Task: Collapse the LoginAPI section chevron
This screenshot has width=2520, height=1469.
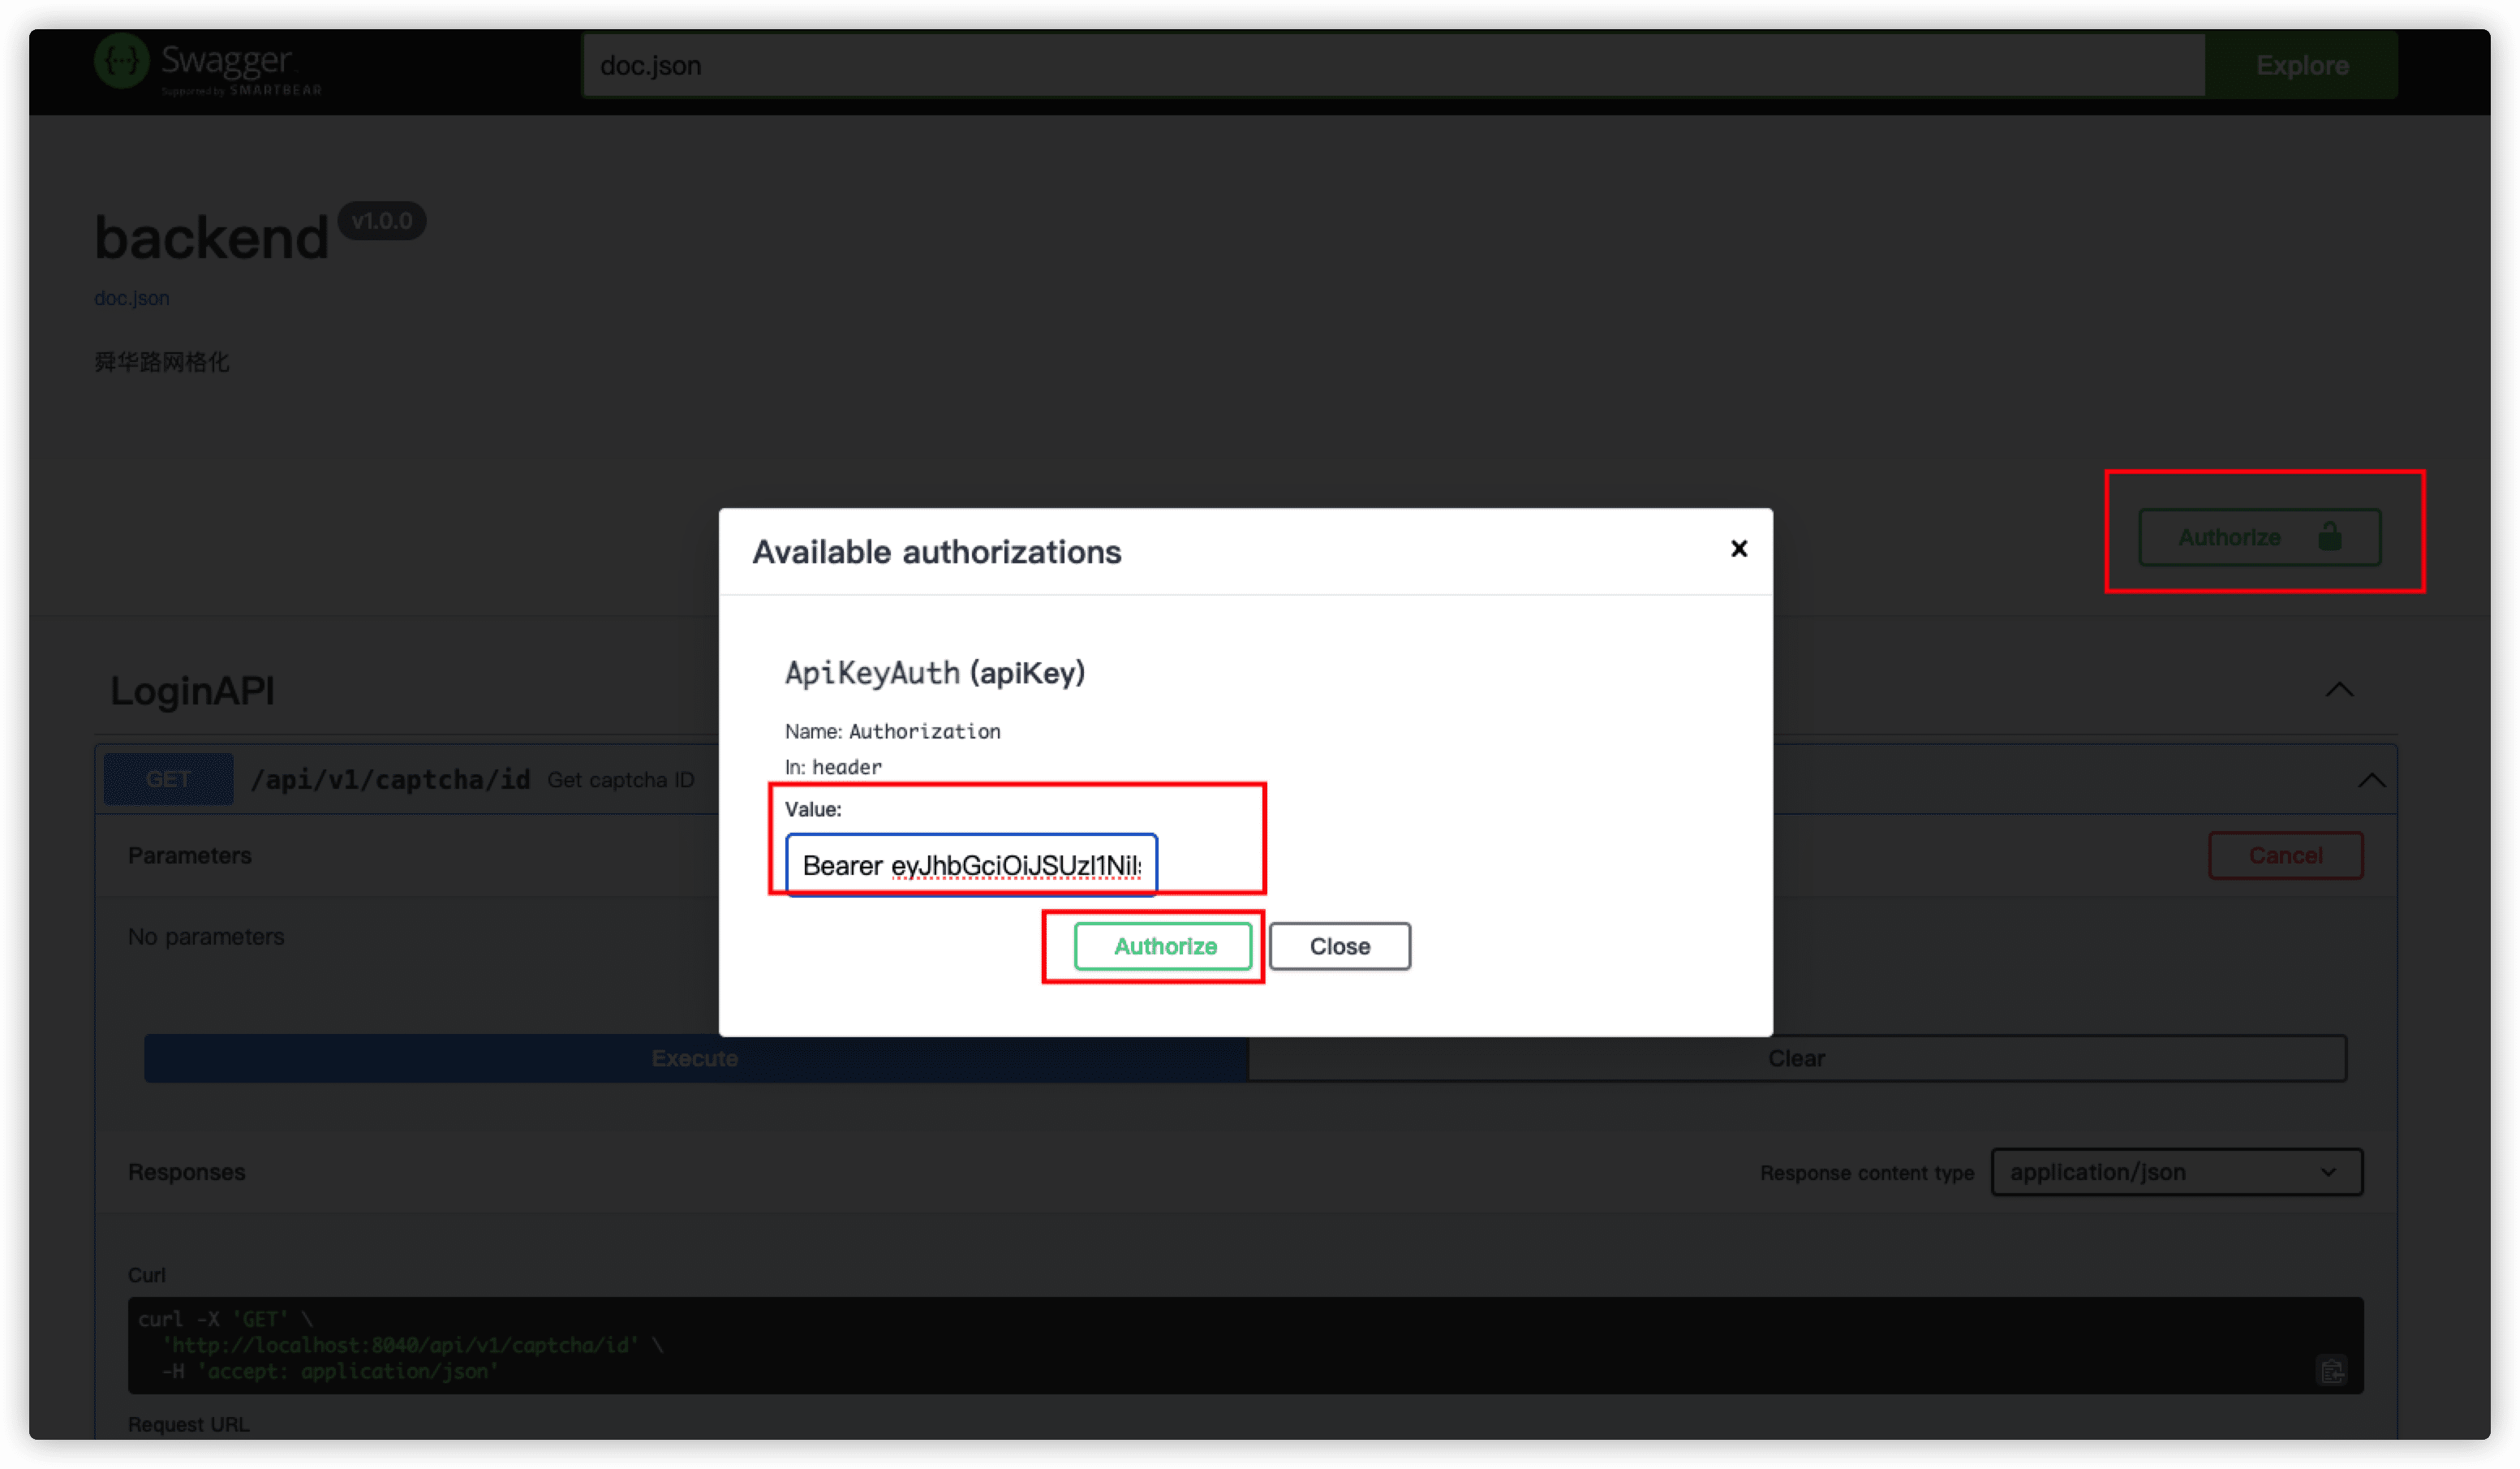Action: (x=2338, y=690)
